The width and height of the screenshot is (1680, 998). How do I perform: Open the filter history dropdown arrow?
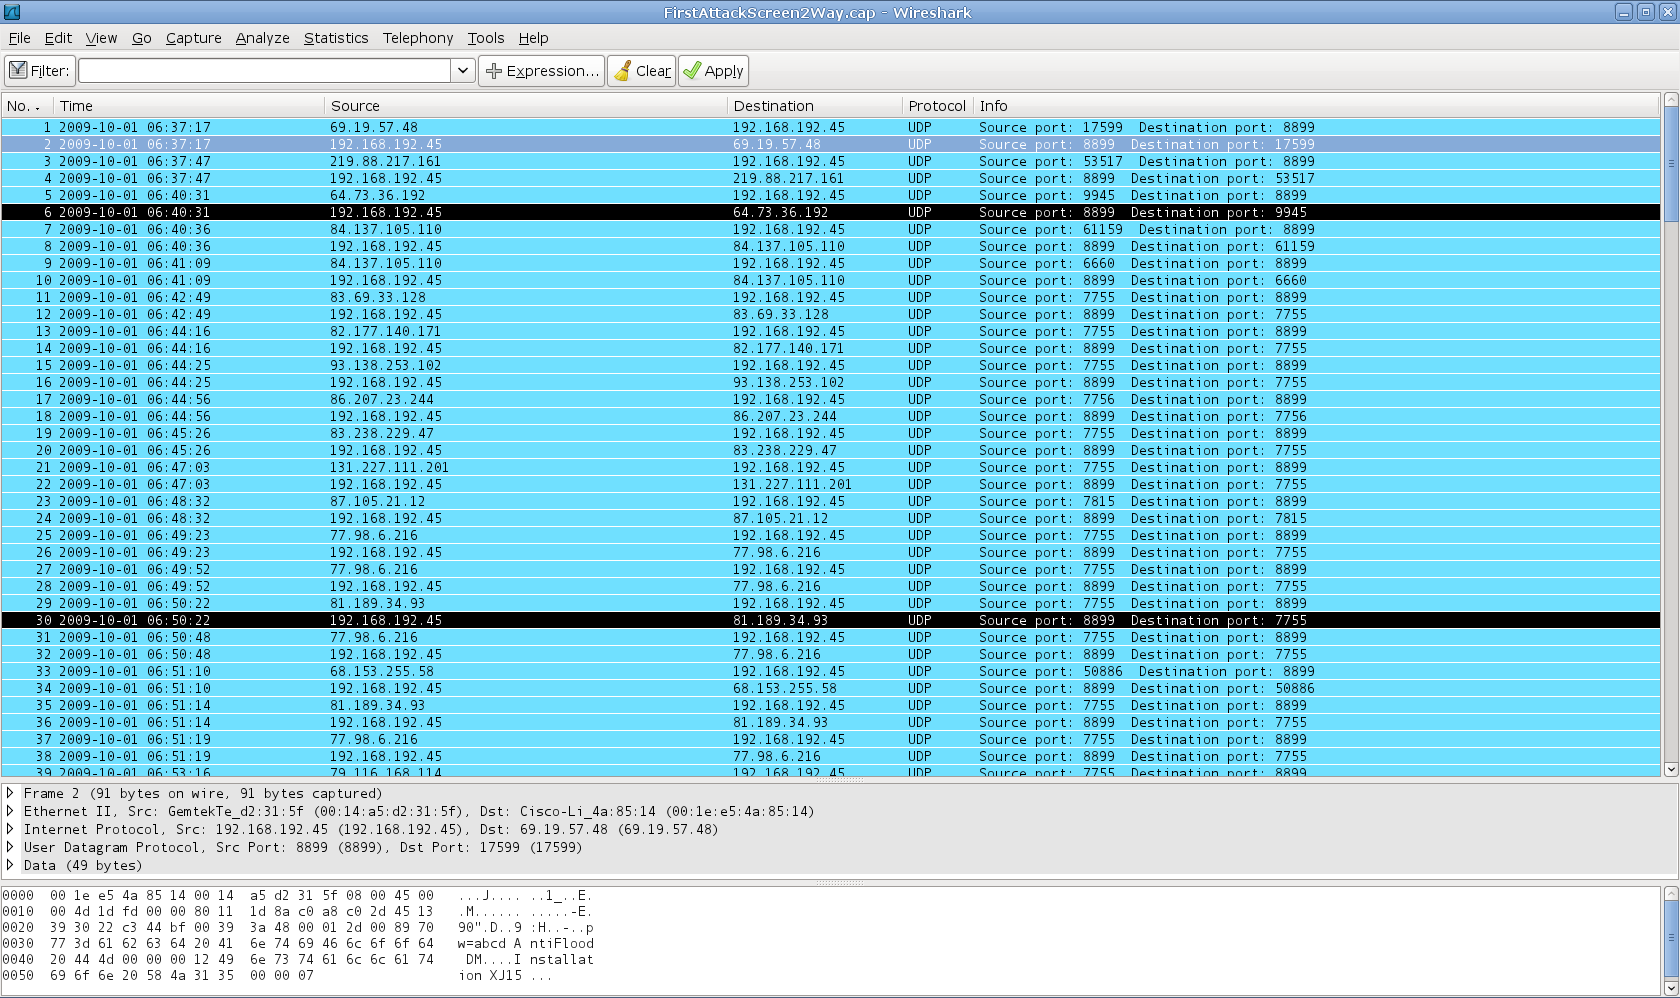pyautogui.click(x=463, y=71)
